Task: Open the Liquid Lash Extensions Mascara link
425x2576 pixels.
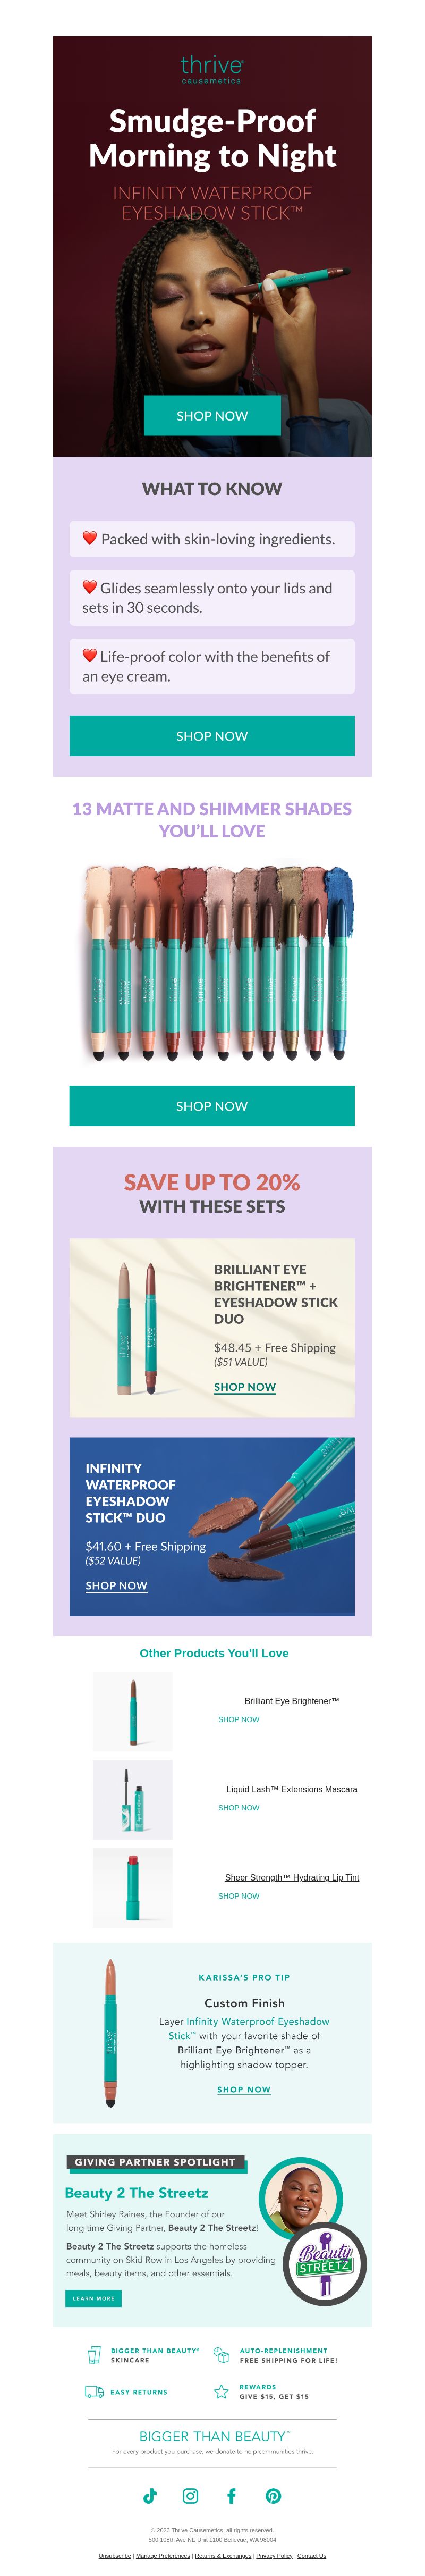Action: point(292,1789)
